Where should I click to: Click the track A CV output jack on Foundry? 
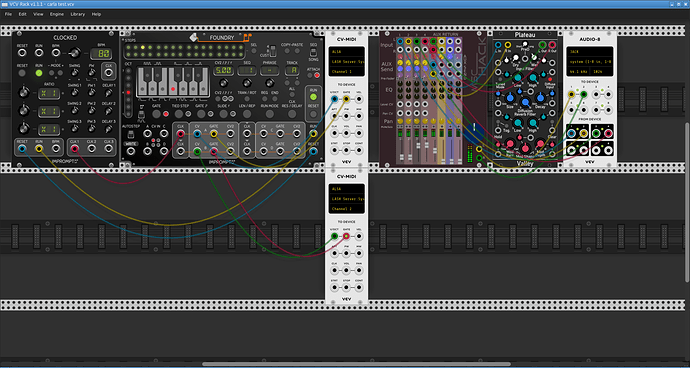(197, 134)
